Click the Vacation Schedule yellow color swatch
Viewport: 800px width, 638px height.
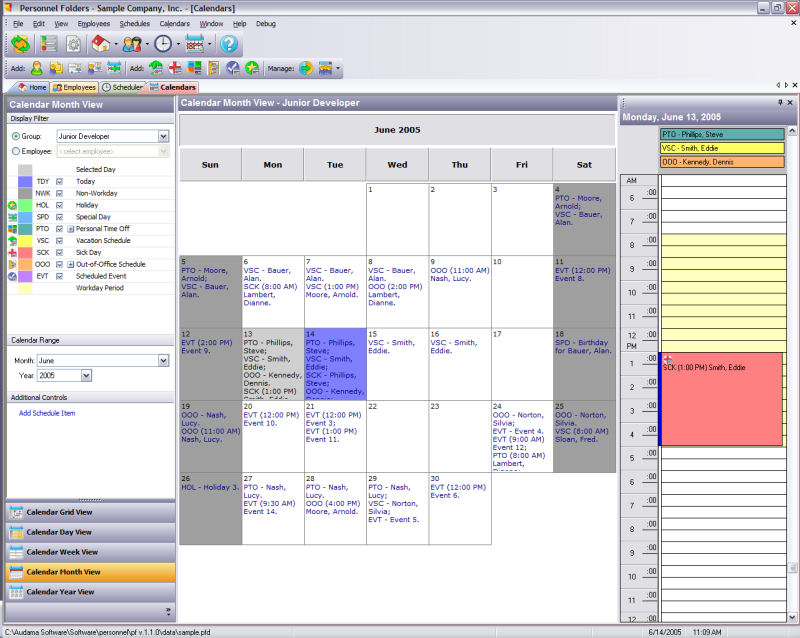[x=26, y=240]
